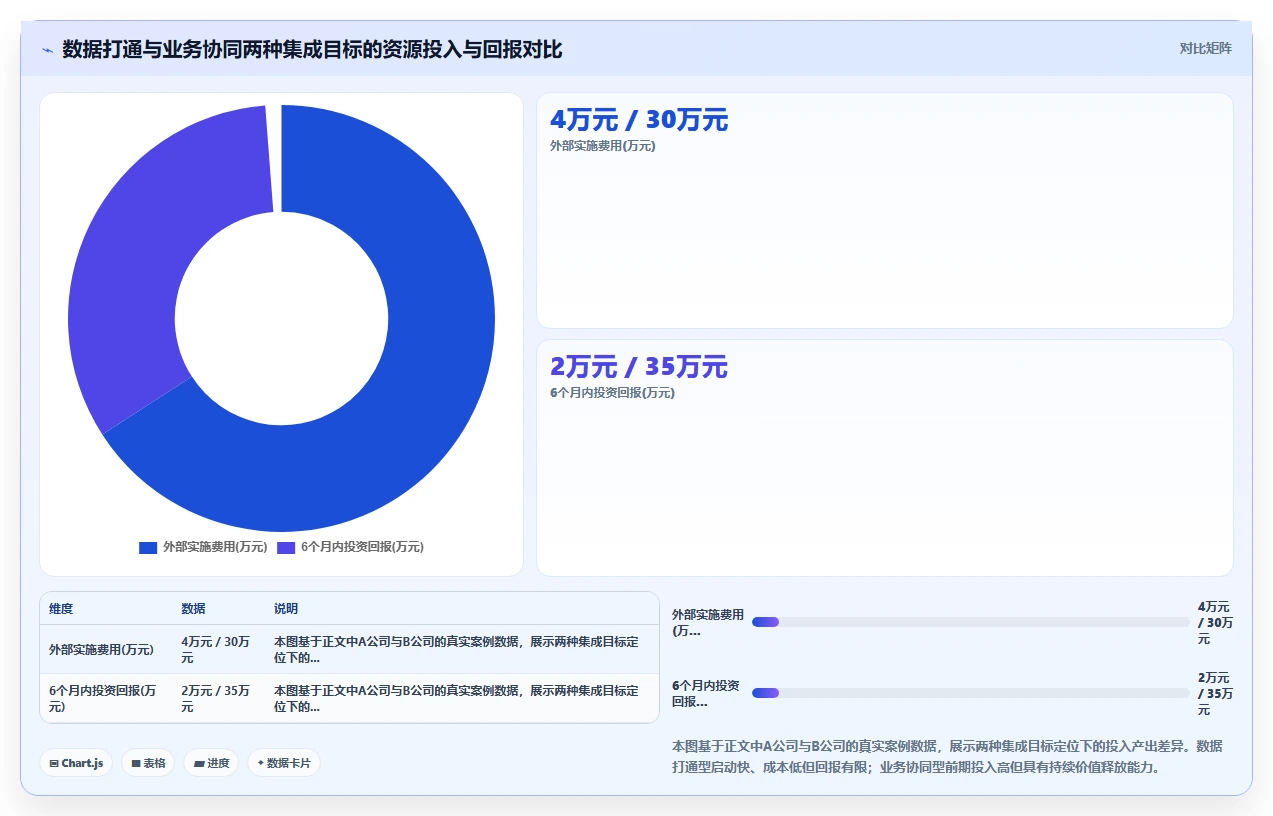This screenshot has height=816, width=1273.
Task: Toggle 6个月内投资回报(万元) legend swatch in chart
Action: 286,547
